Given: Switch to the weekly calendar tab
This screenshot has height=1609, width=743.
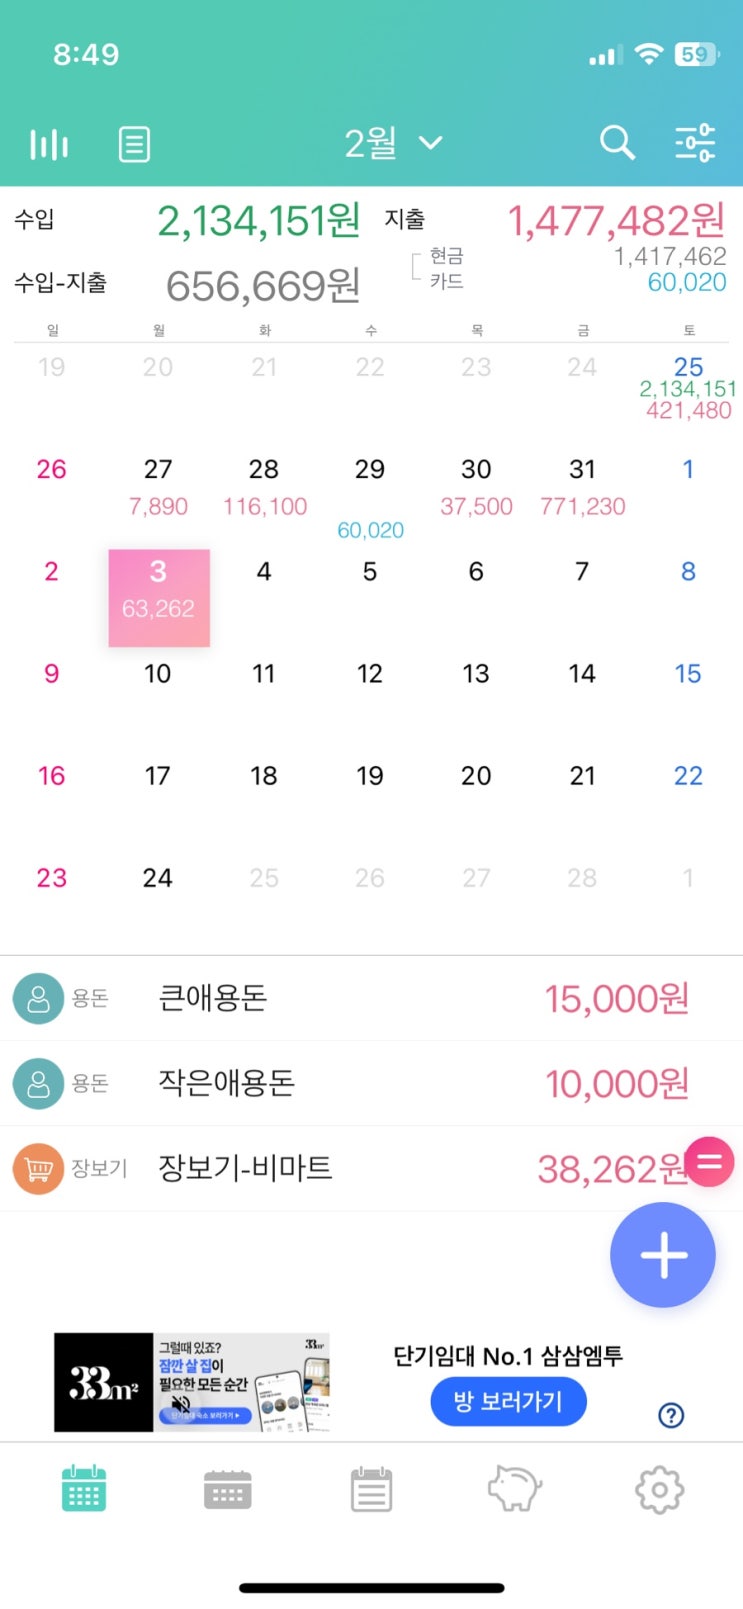Looking at the screenshot, I should 227,1490.
